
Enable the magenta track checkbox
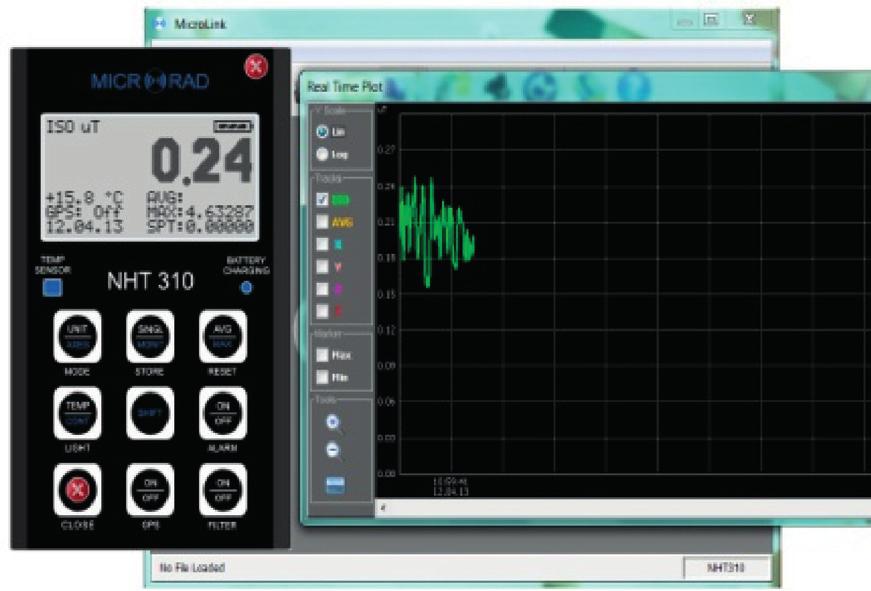322,289
